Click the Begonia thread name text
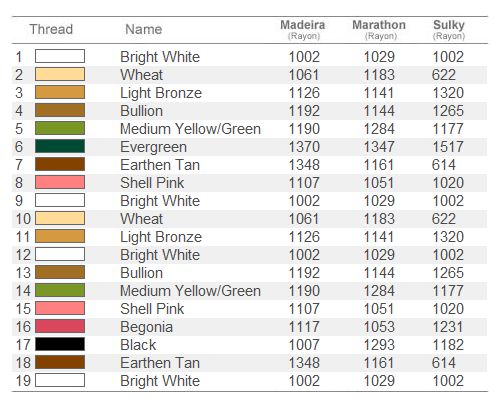This screenshot has height=402, width=500. click(146, 327)
